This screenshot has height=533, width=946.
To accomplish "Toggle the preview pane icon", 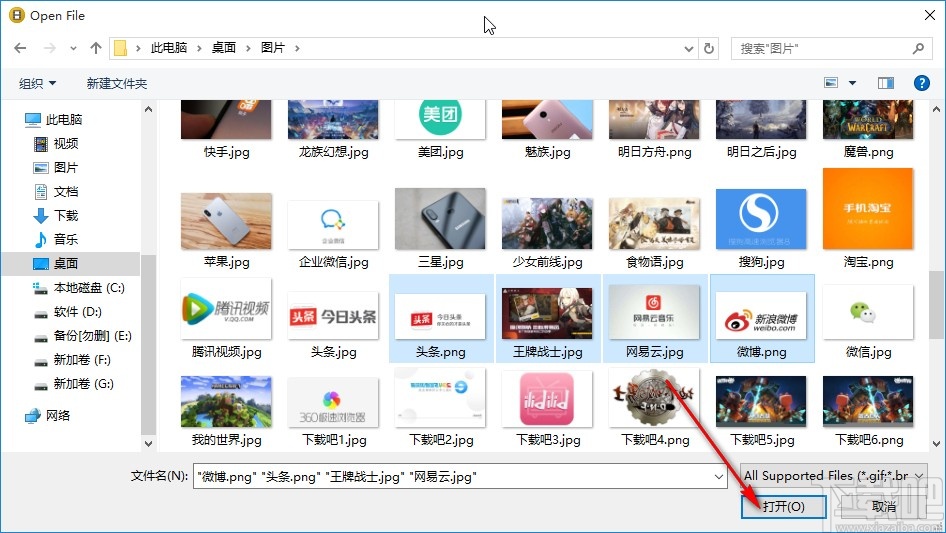I will pyautogui.click(x=886, y=83).
